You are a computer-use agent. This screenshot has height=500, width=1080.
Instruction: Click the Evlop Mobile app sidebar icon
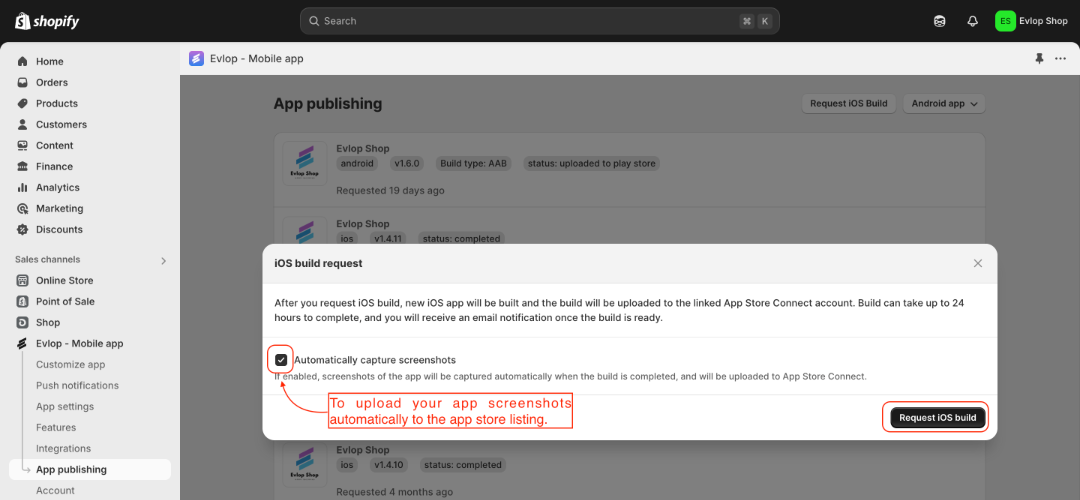(23, 344)
